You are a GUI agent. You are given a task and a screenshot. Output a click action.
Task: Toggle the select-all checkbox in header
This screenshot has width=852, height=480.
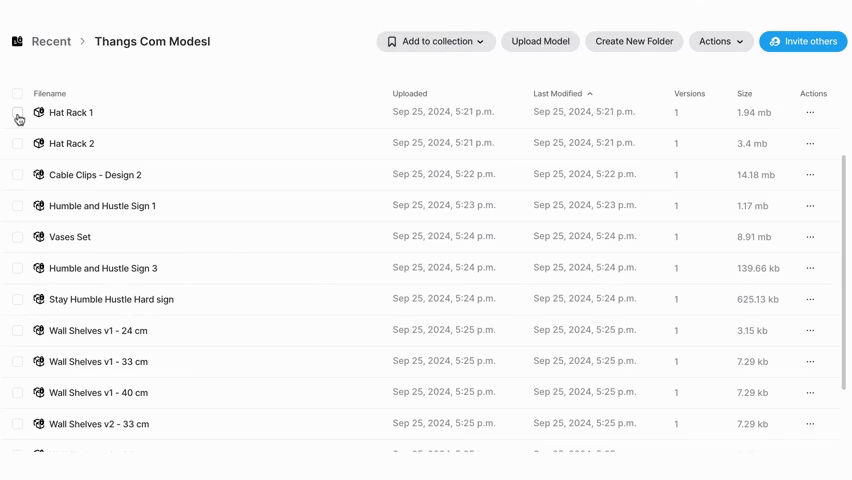pos(17,94)
